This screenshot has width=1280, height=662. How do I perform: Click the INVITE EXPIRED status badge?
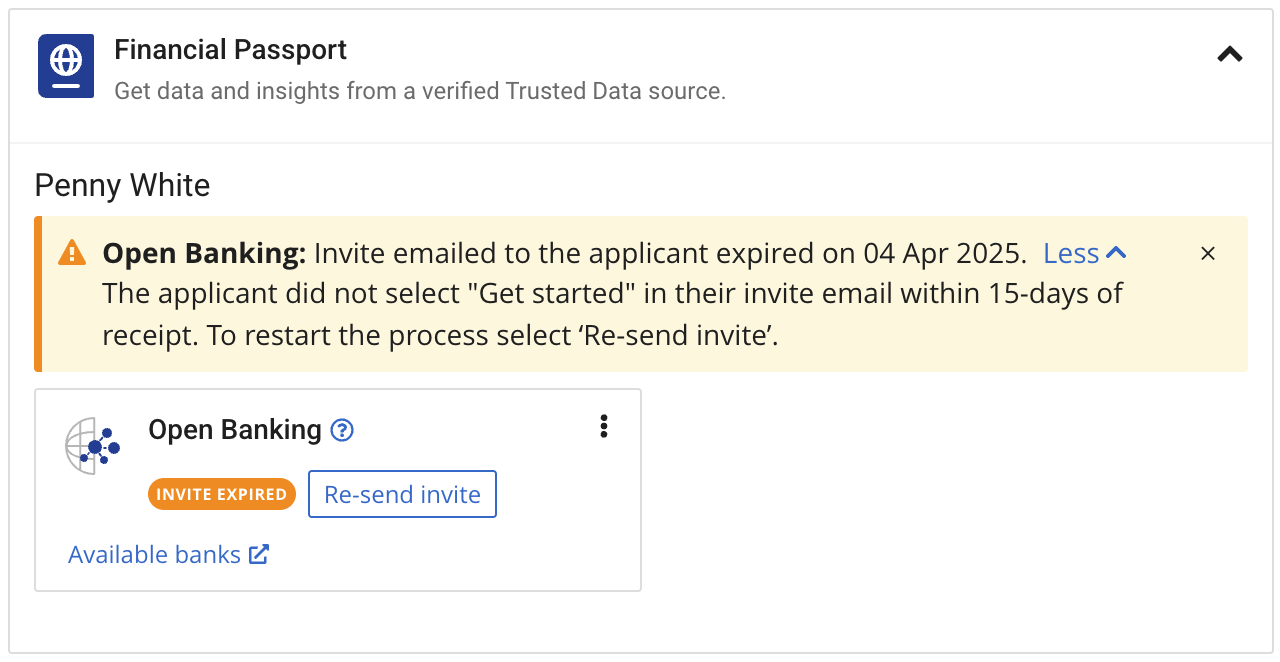pyautogui.click(x=222, y=494)
